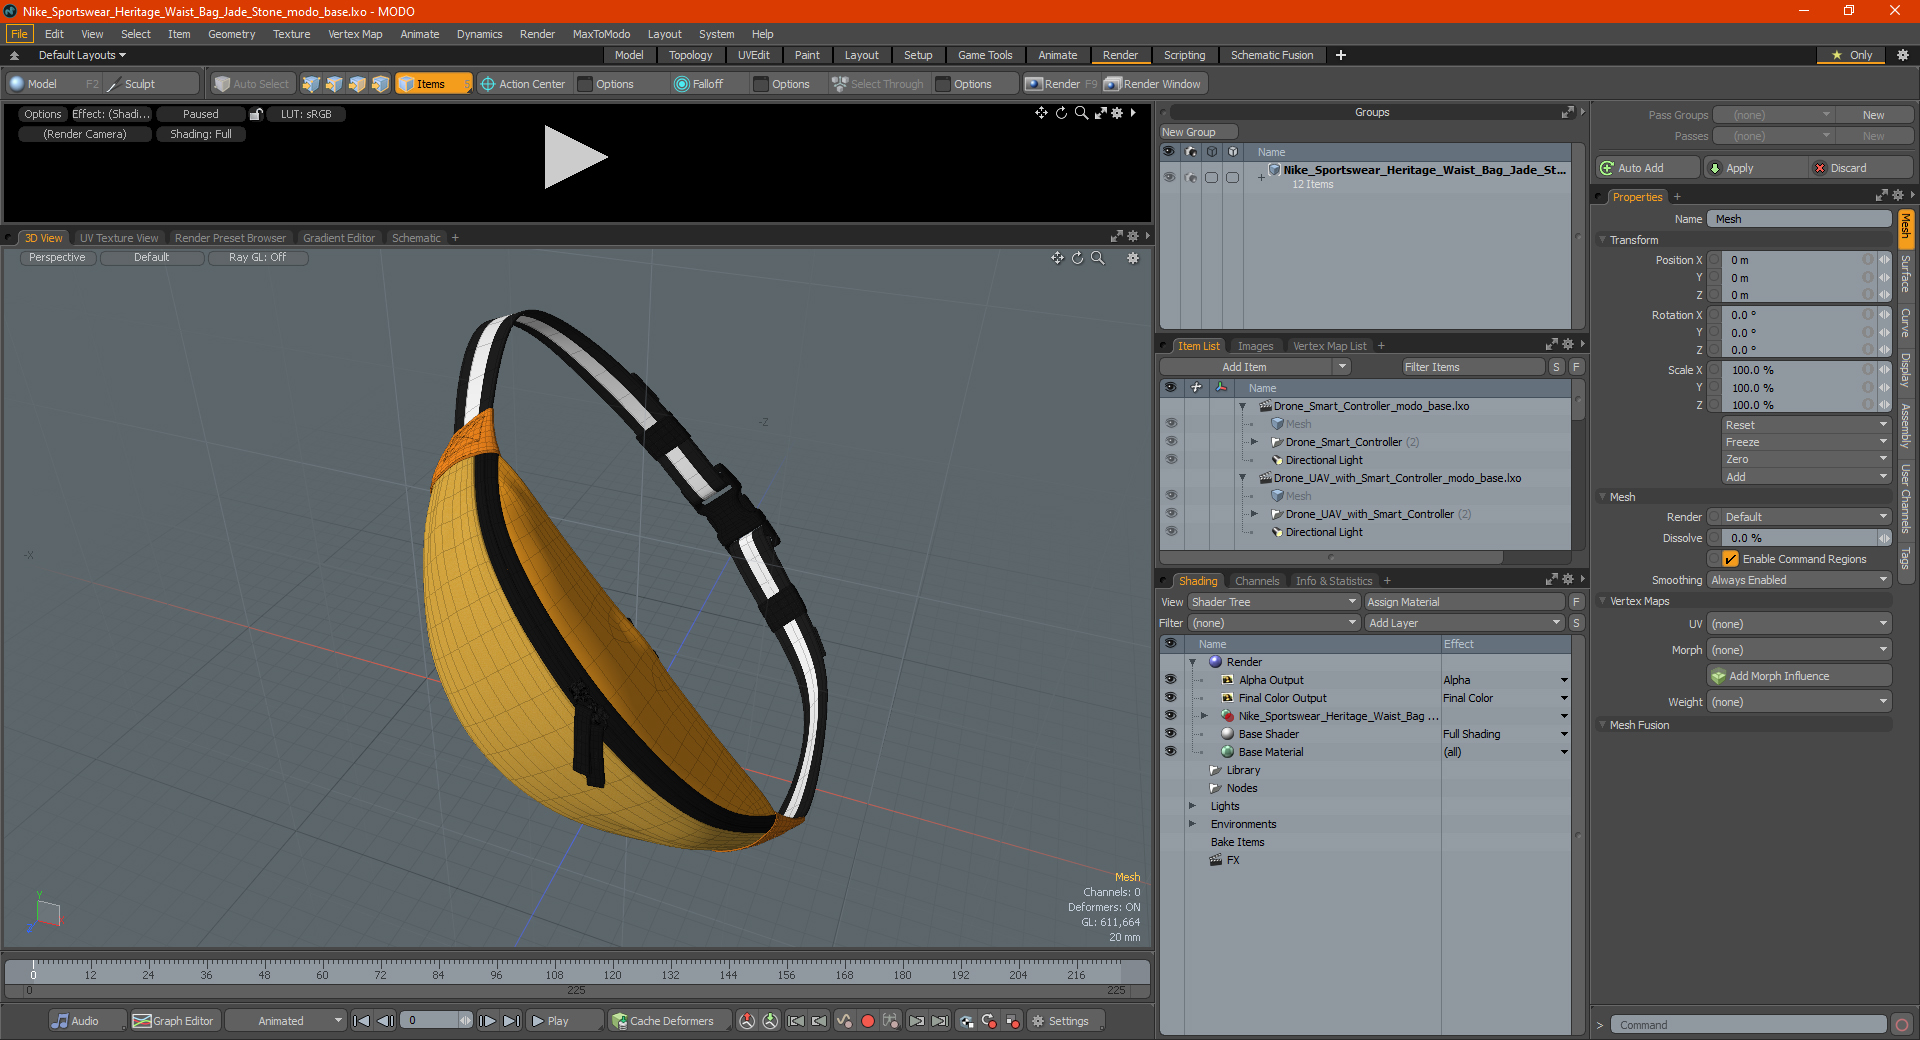Screen dimensions: 1920x1040
Task: Open timeline Settings
Action: point(1066,1021)
